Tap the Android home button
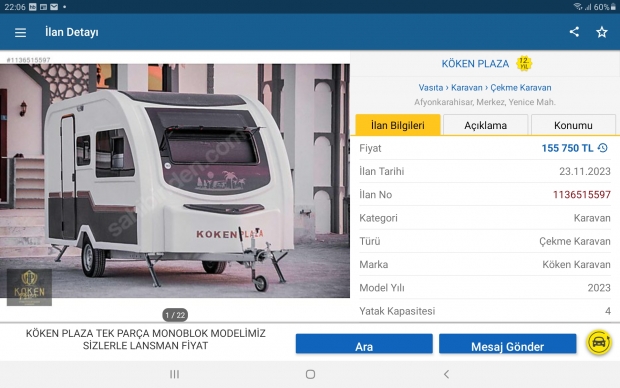620x388 pixels. coord(310,374)
